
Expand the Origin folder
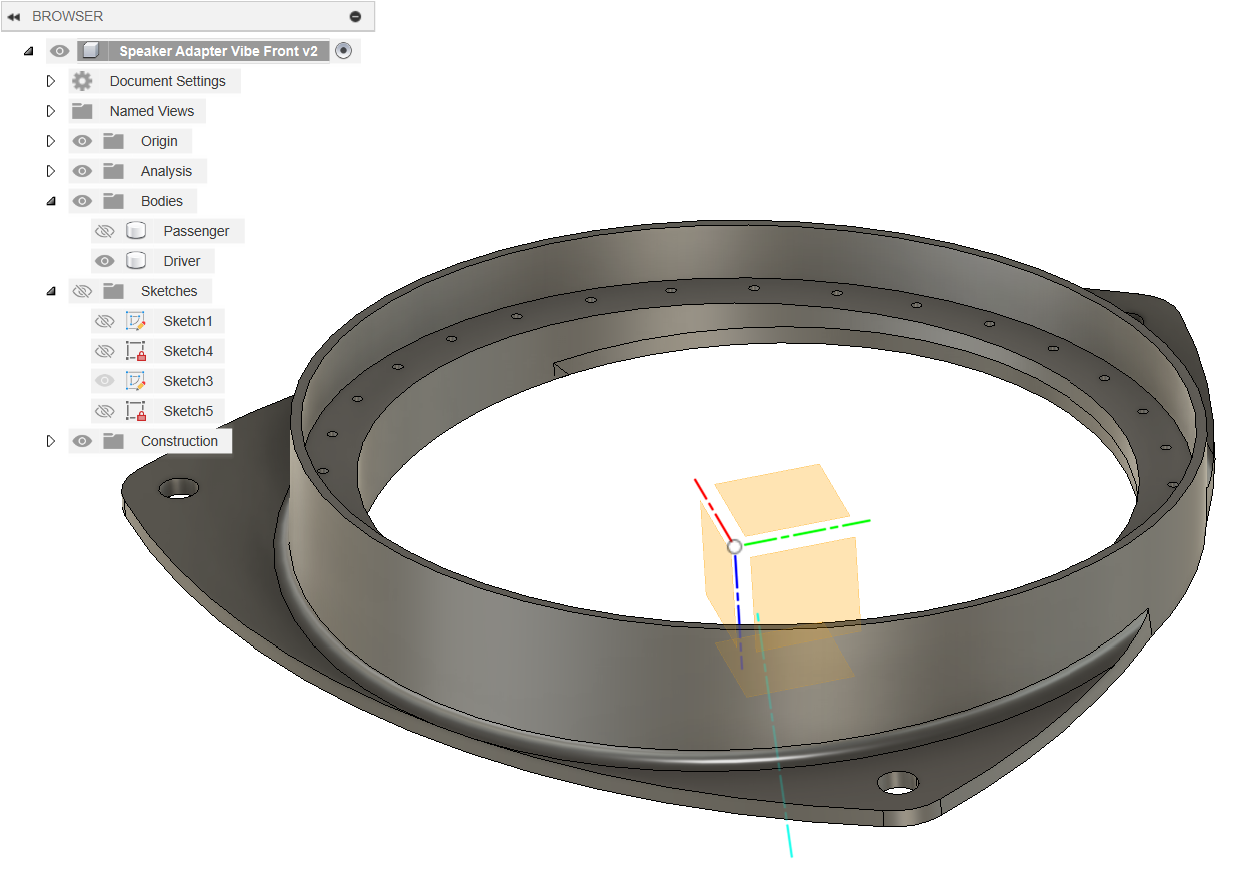click(x=51, y=141)
